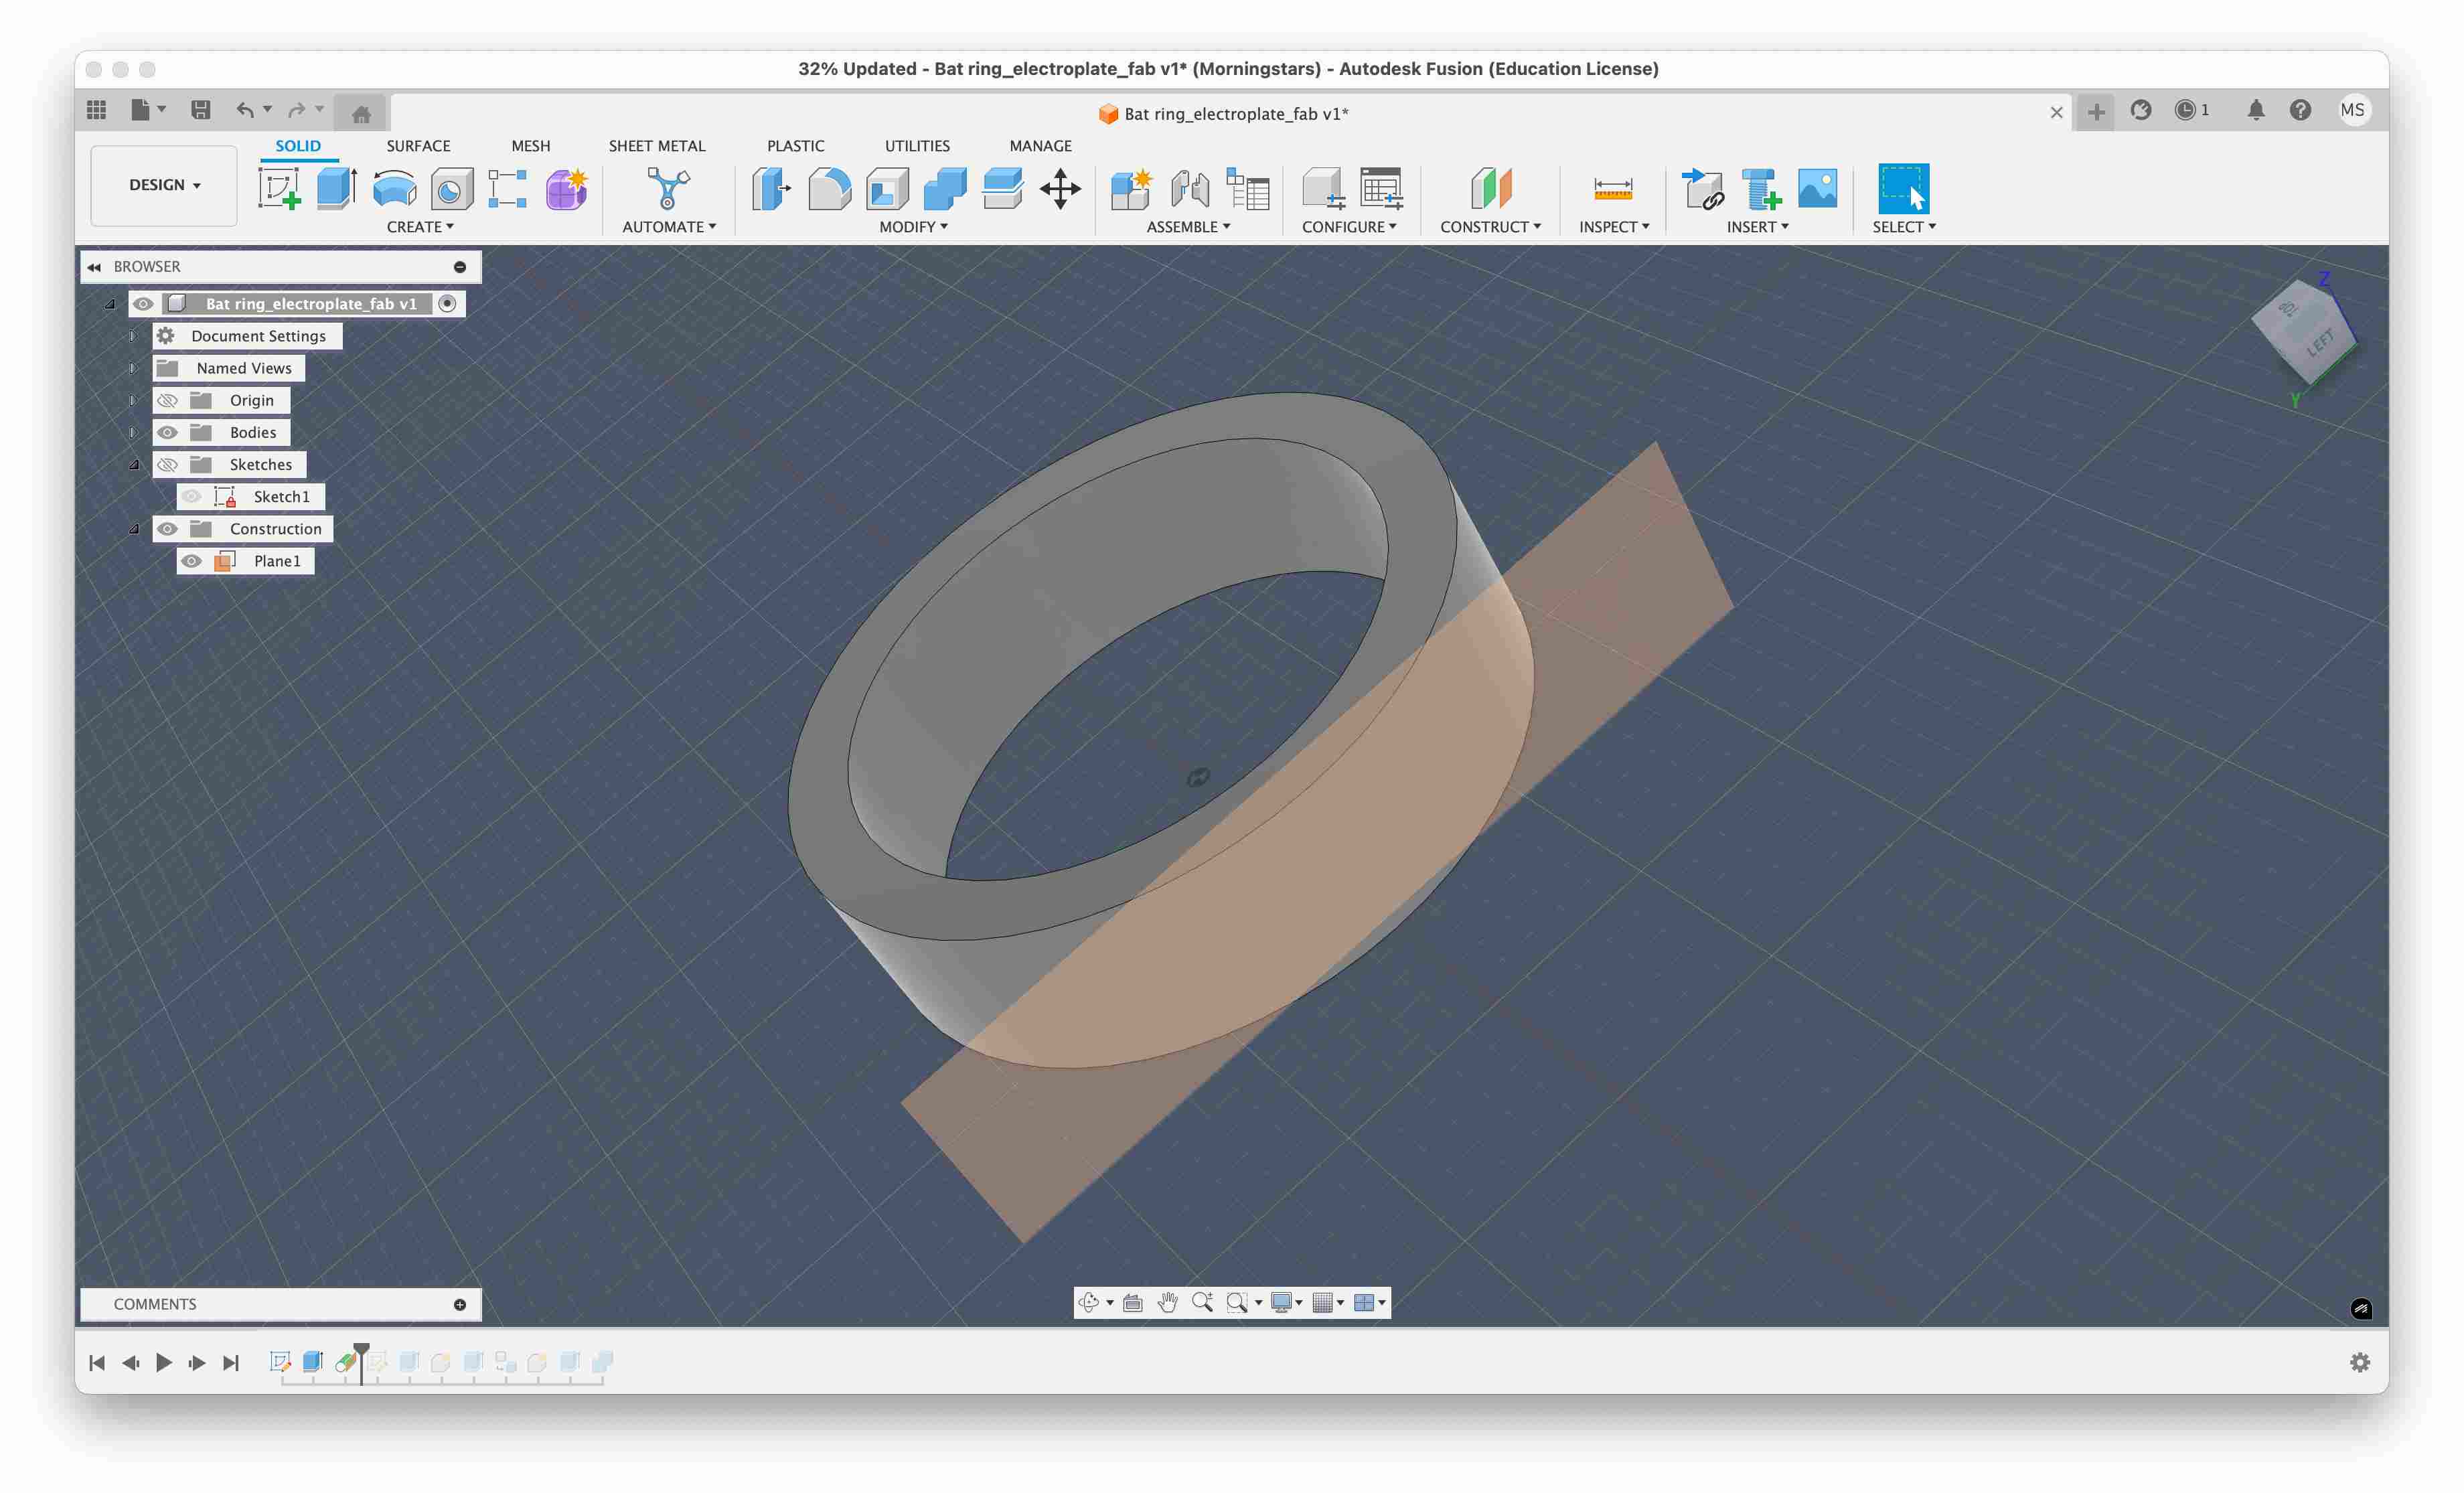The height and width of the screenshot is (1493, 2464).
Task: Select the Revolve tool
Action: click(x=394, y=188)
